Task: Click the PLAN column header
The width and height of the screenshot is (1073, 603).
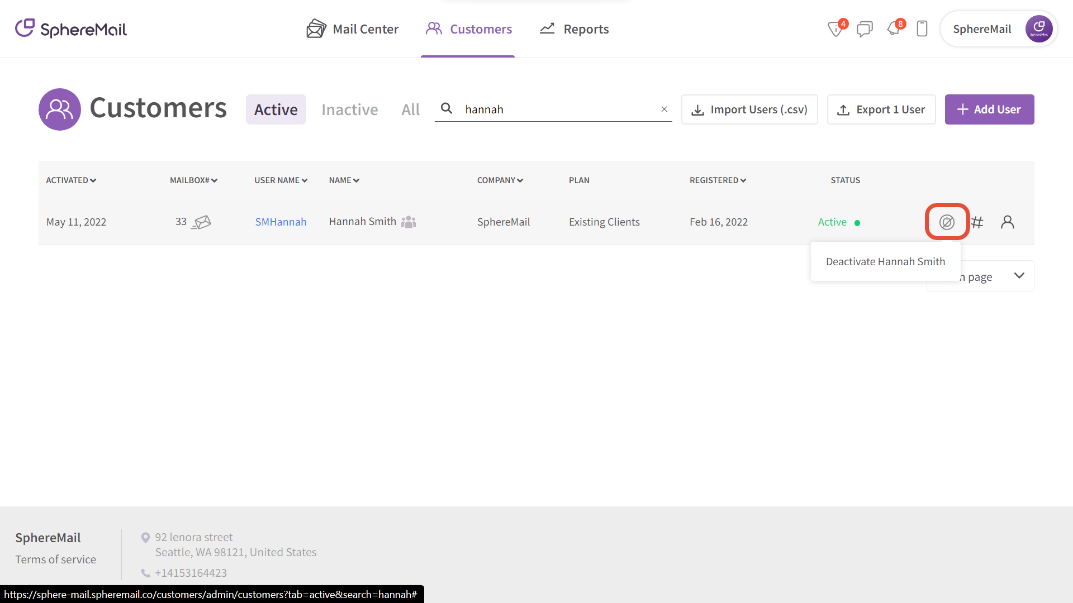Action: 579,180
